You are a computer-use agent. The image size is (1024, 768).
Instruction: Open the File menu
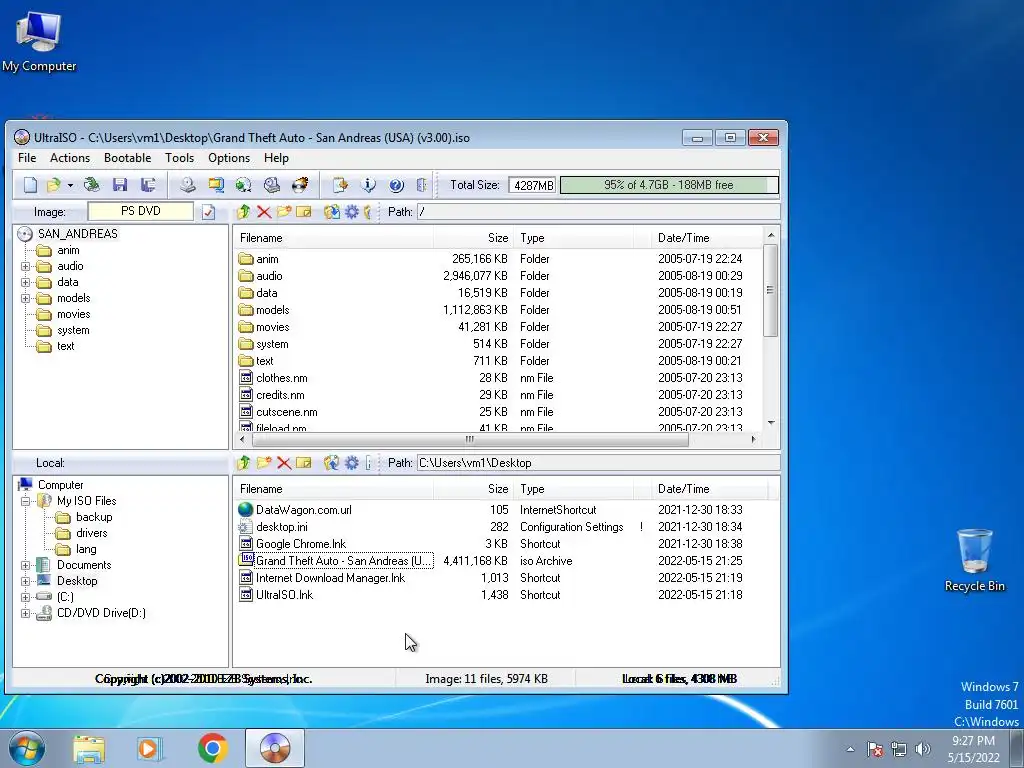click(27, 158)
